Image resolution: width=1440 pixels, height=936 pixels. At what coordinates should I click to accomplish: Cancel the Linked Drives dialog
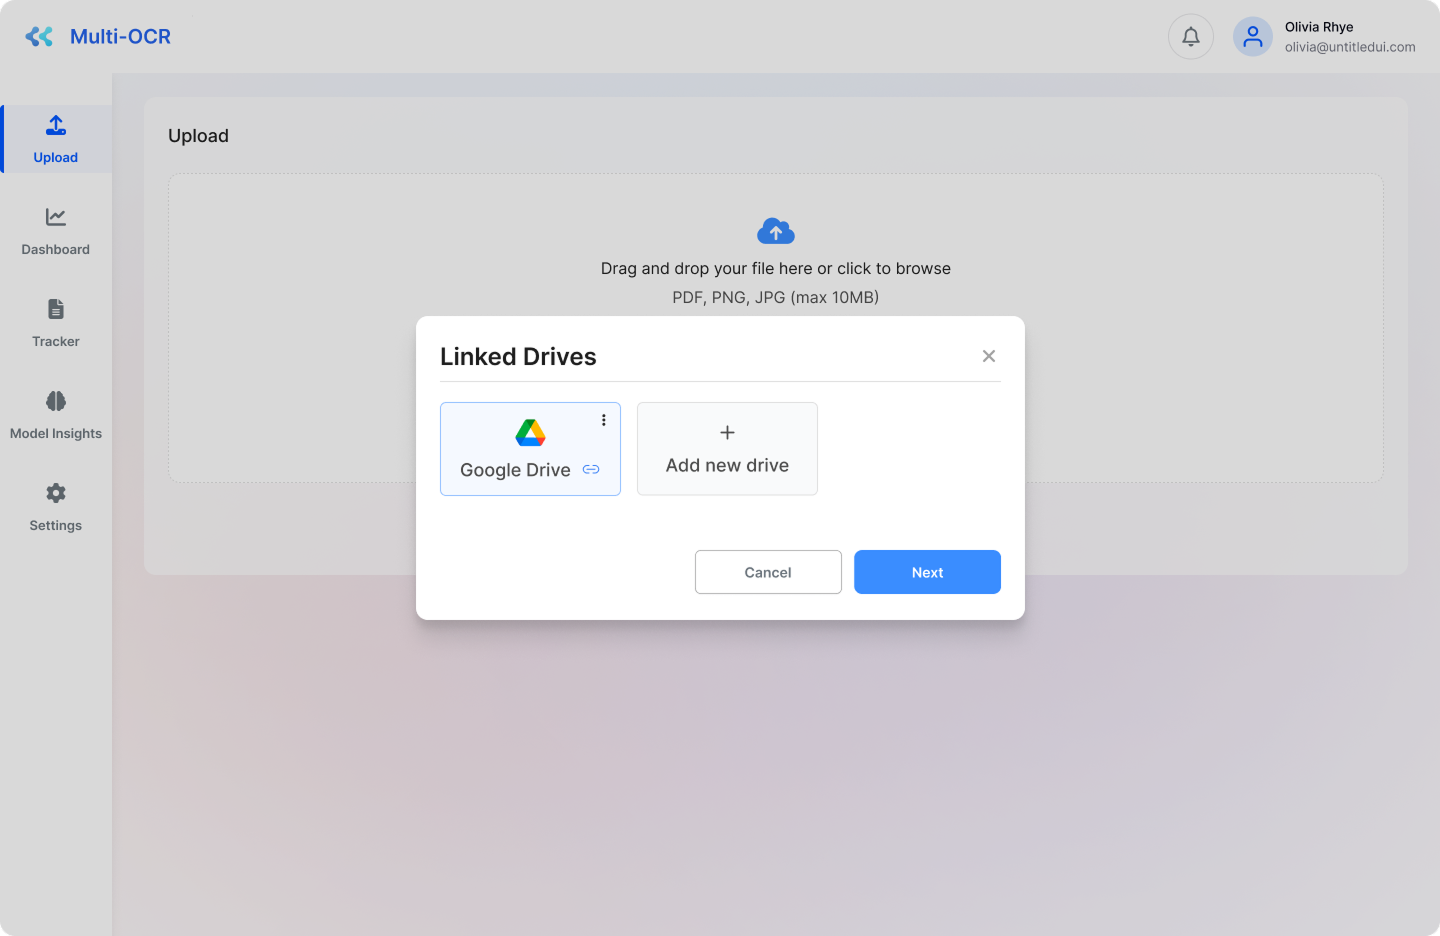point(768,572)
